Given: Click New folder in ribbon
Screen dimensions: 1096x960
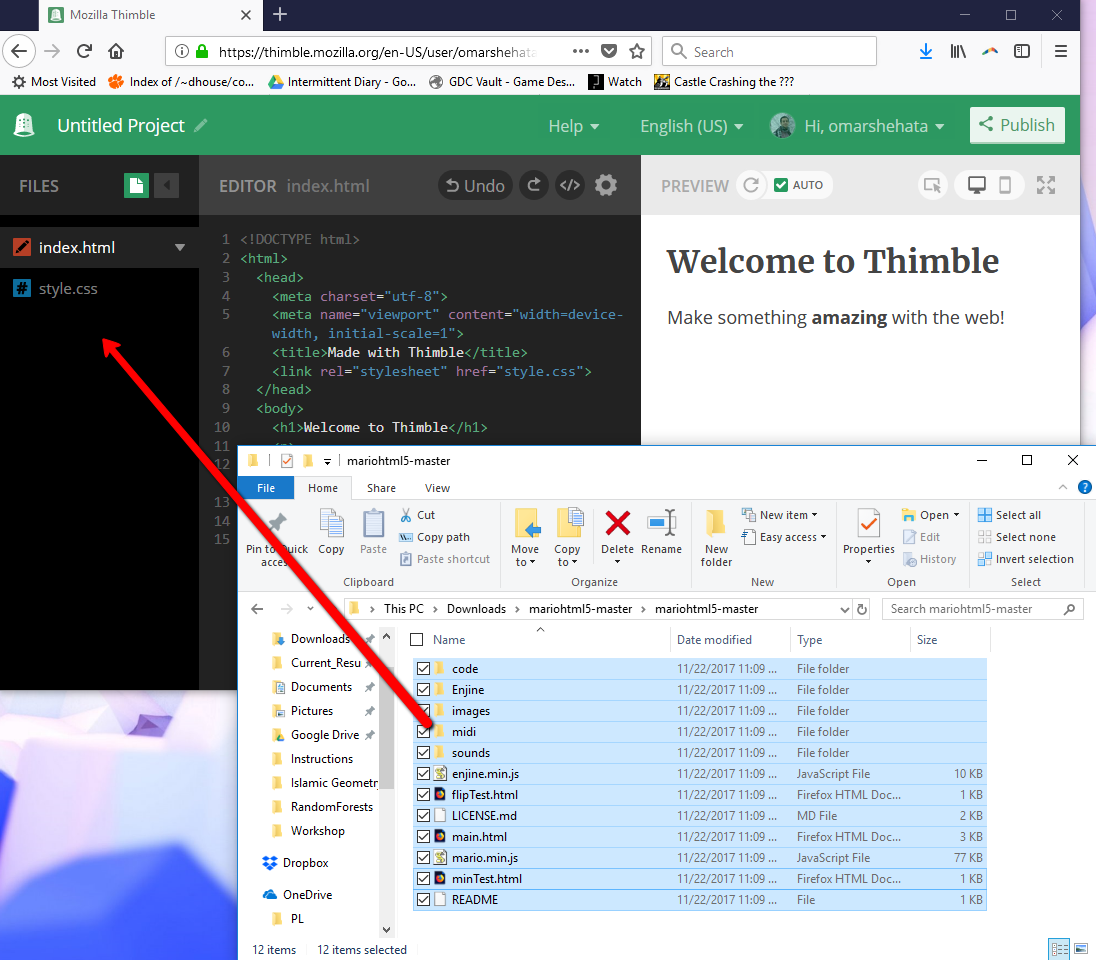Looking at the screenshot, I should (x=716, y=537).
